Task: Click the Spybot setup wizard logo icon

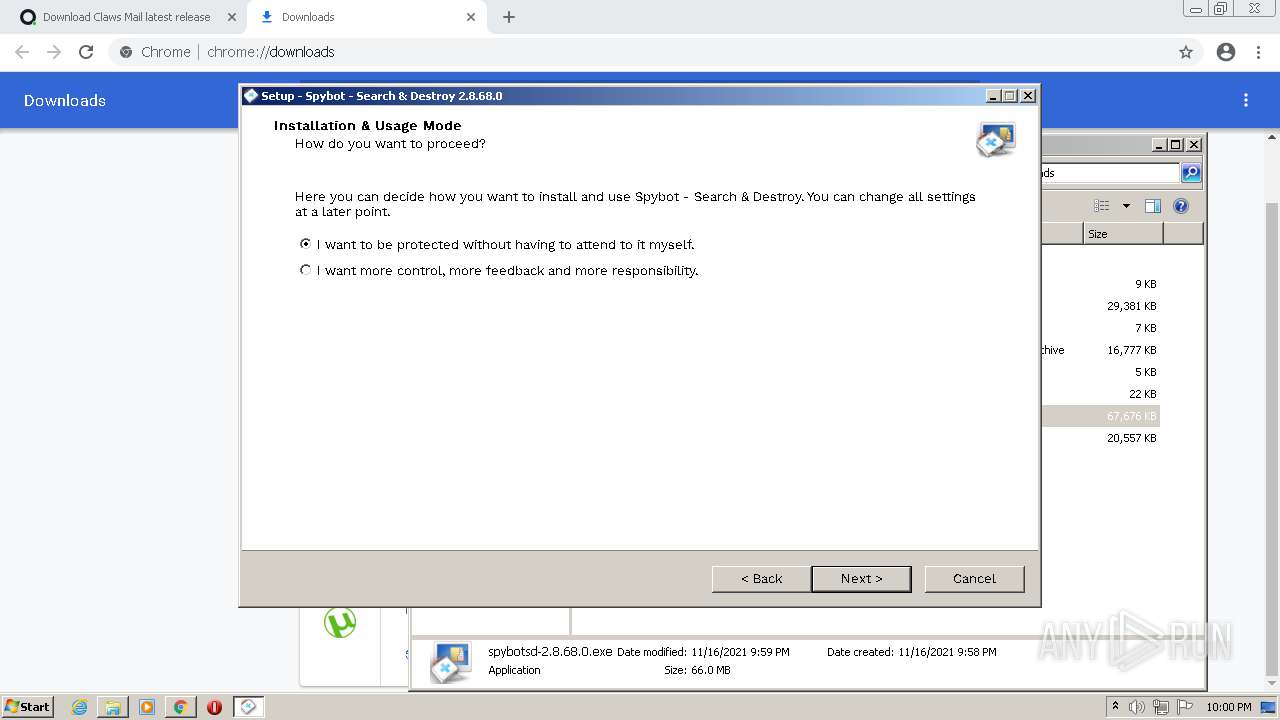Action: pyautogui.click(x=996, y=139)
